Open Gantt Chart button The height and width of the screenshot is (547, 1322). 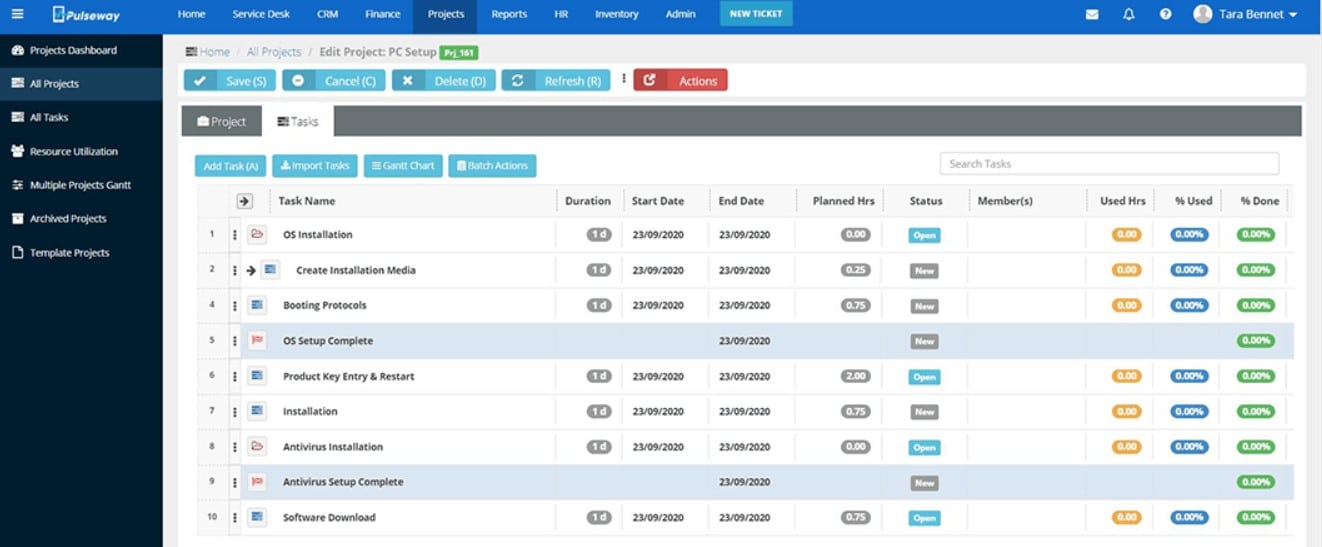point(403,166)
